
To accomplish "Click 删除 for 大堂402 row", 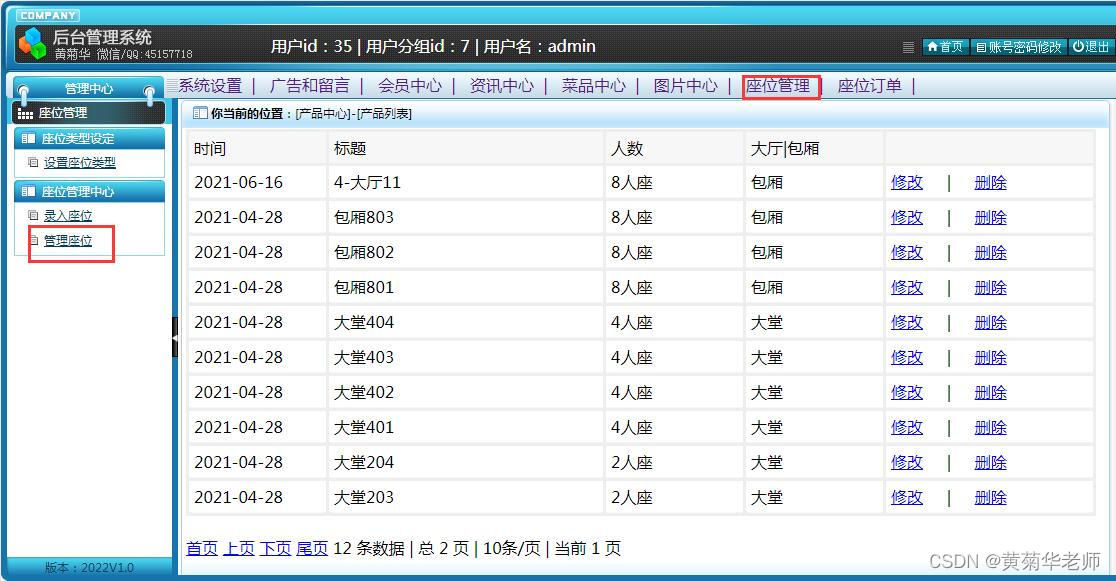I will pos(990,392).
